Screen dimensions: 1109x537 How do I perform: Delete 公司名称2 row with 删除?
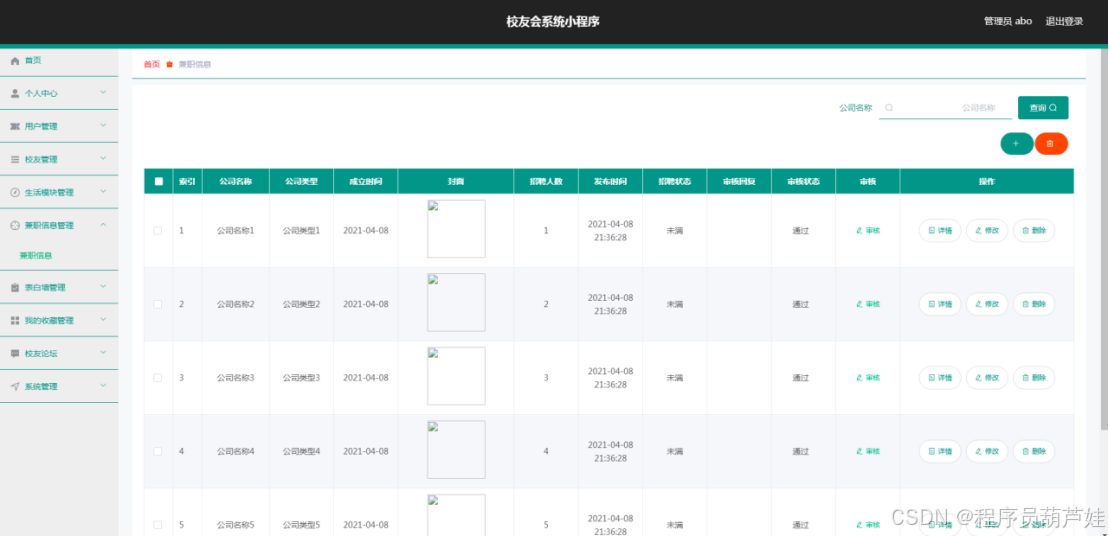coord(1034,304)
